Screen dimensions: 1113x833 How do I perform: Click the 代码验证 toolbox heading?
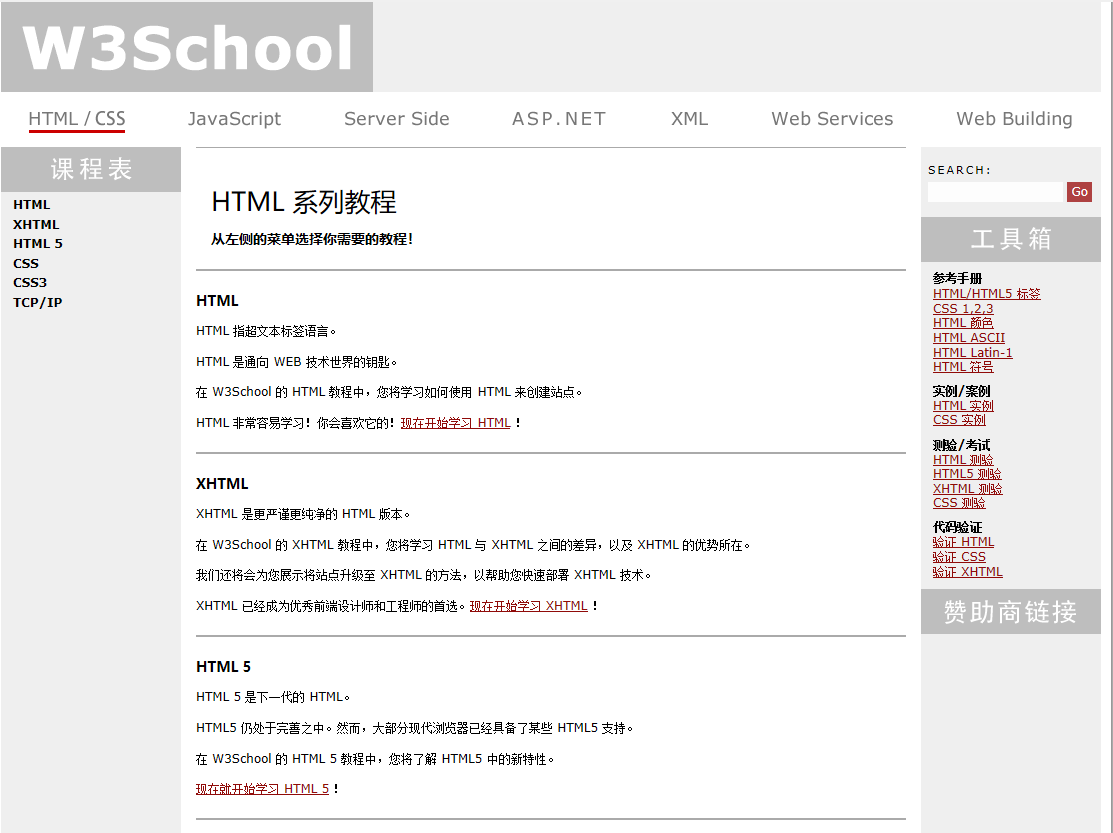click(x=957, y=527)
